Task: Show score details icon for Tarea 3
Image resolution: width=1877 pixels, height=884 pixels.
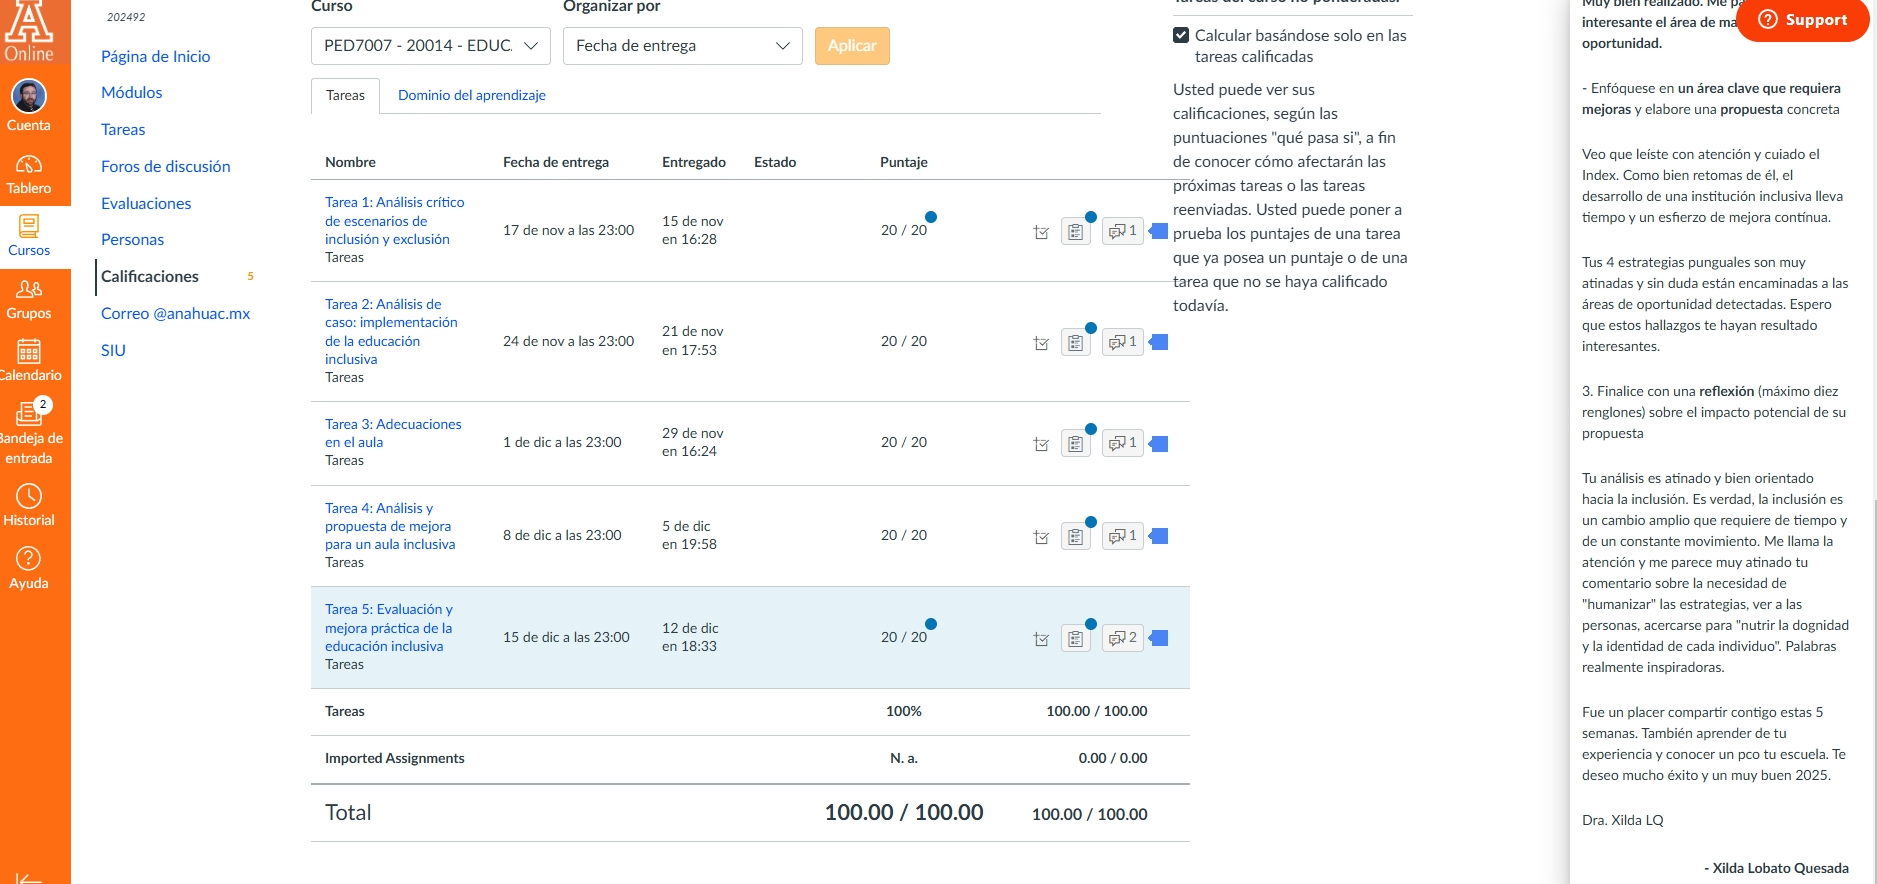Action: click(1041, 444)
